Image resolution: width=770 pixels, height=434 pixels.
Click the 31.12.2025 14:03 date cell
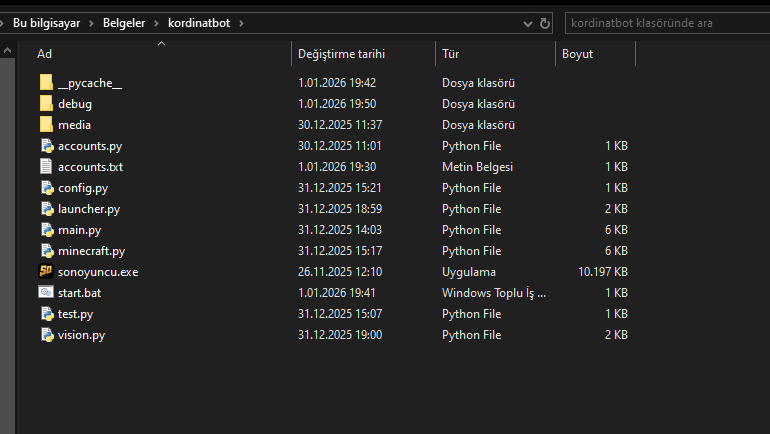[x=340, y=230]
